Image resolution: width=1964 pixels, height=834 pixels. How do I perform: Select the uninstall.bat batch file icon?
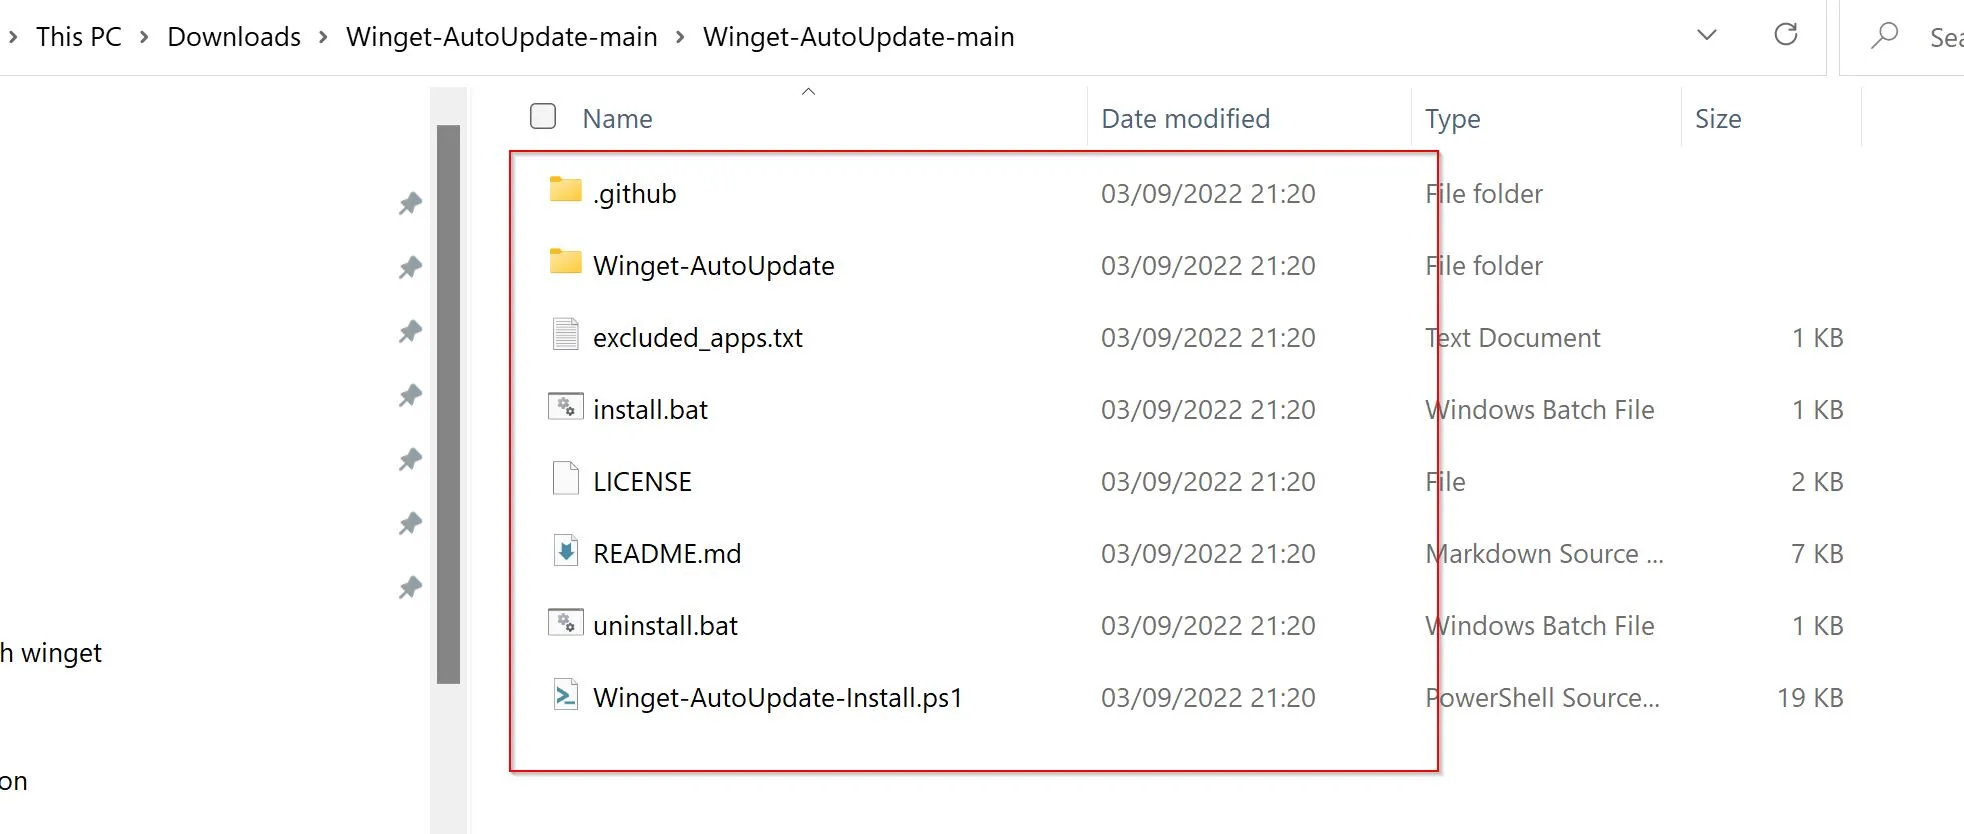click(565, 622)
